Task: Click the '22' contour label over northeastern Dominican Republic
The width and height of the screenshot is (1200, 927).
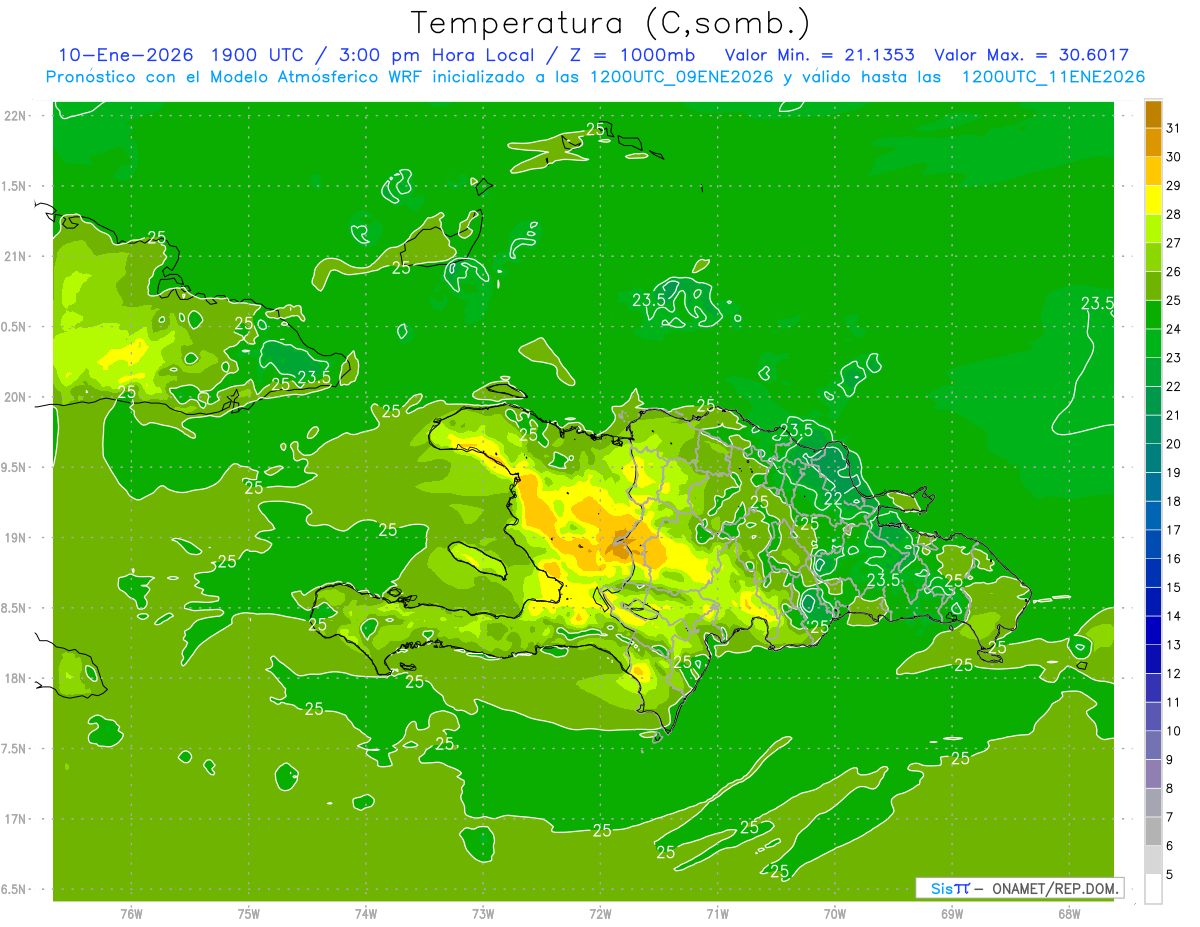Action: coord(832,497)
